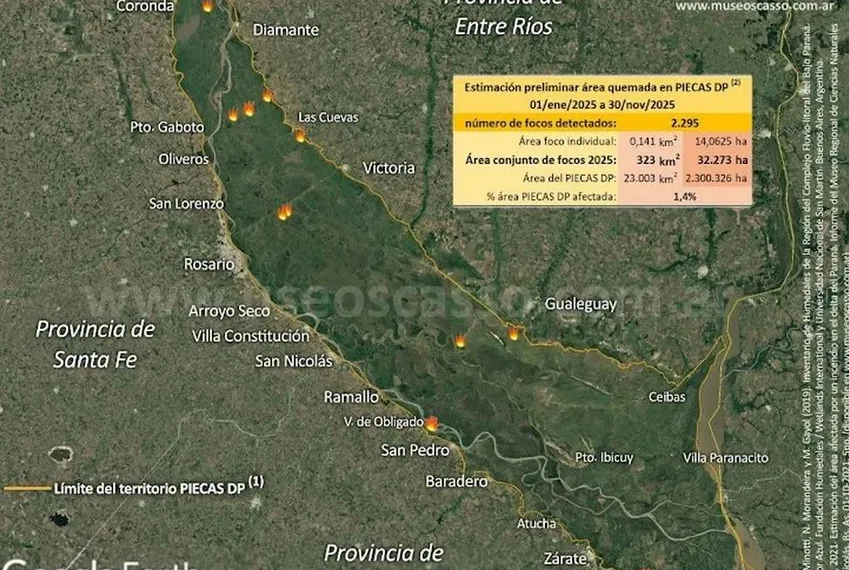Click the 'Atucha' label
849x570 pixels.
pos(536,523)
